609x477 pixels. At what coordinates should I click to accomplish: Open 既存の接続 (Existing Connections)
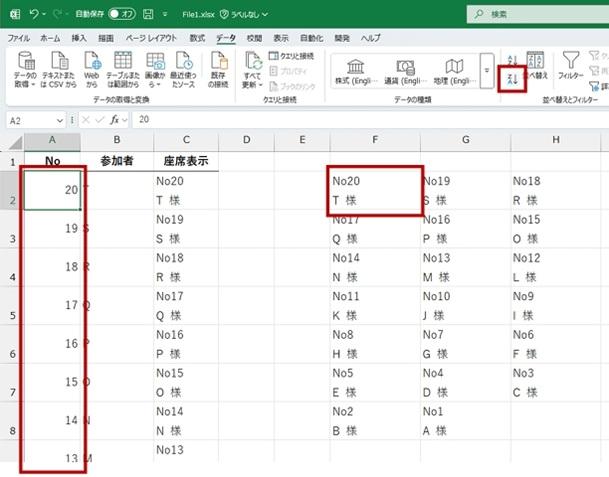coord(219,70)
